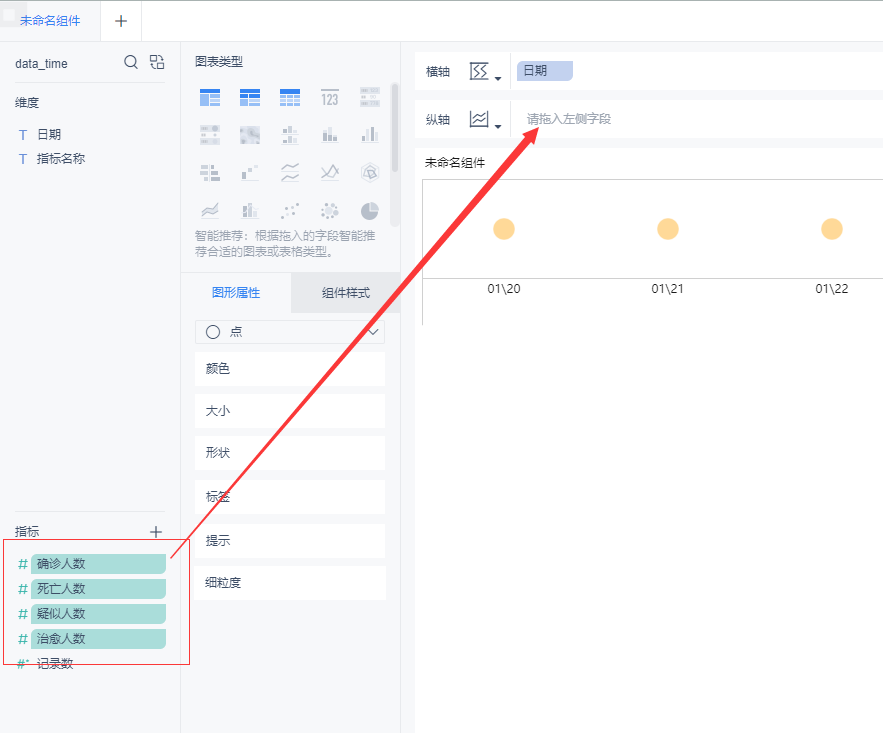The image size is (883, 733).
Task: Choose the 123 KPI indicator card chart type
Action: (330, 98)
